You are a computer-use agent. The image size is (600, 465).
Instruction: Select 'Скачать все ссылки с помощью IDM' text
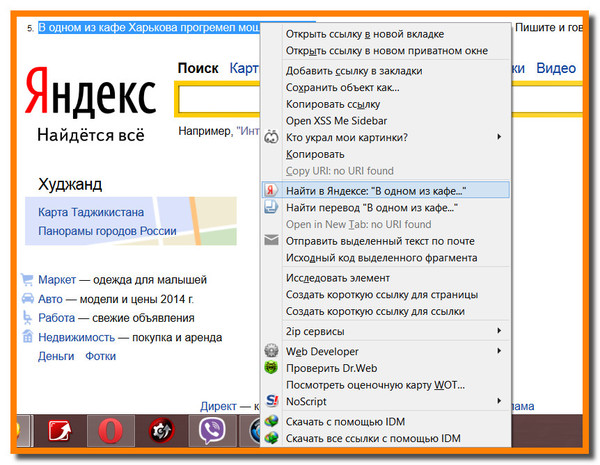point(373,438)
